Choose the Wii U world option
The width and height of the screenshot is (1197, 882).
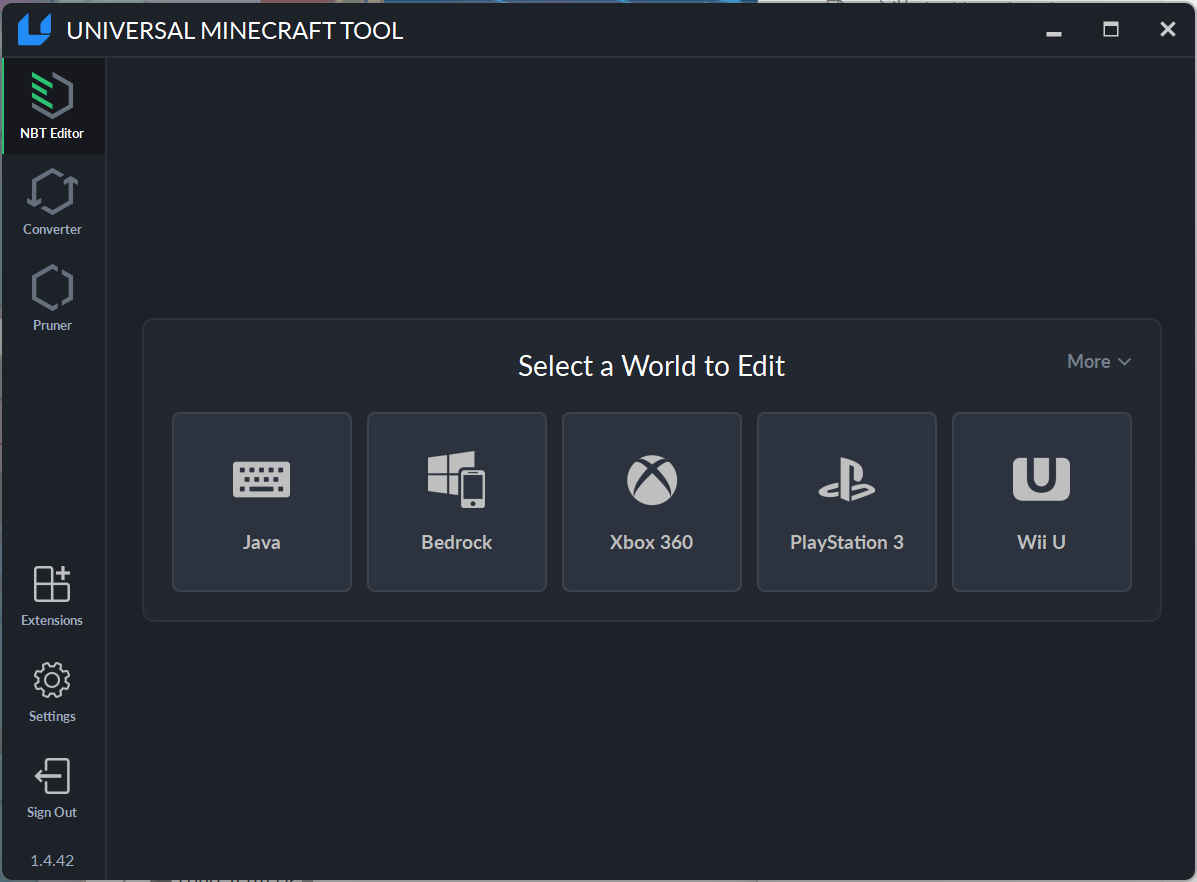point(1041,502)
